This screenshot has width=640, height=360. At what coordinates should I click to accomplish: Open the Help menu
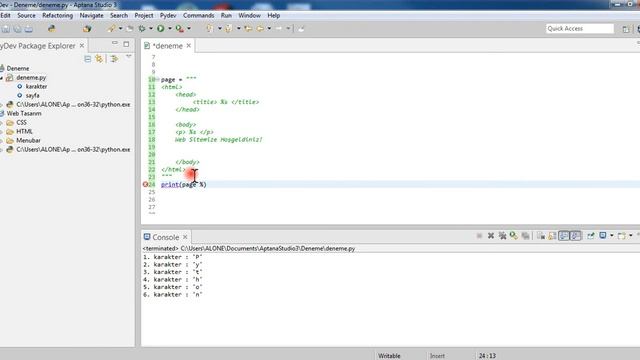click(273, 16)
